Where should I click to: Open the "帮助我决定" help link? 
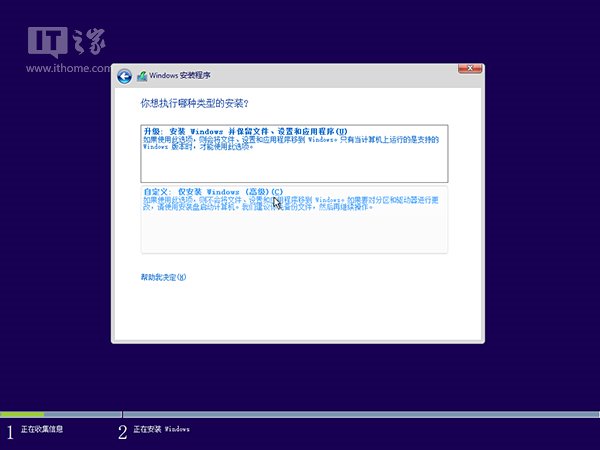163,276
